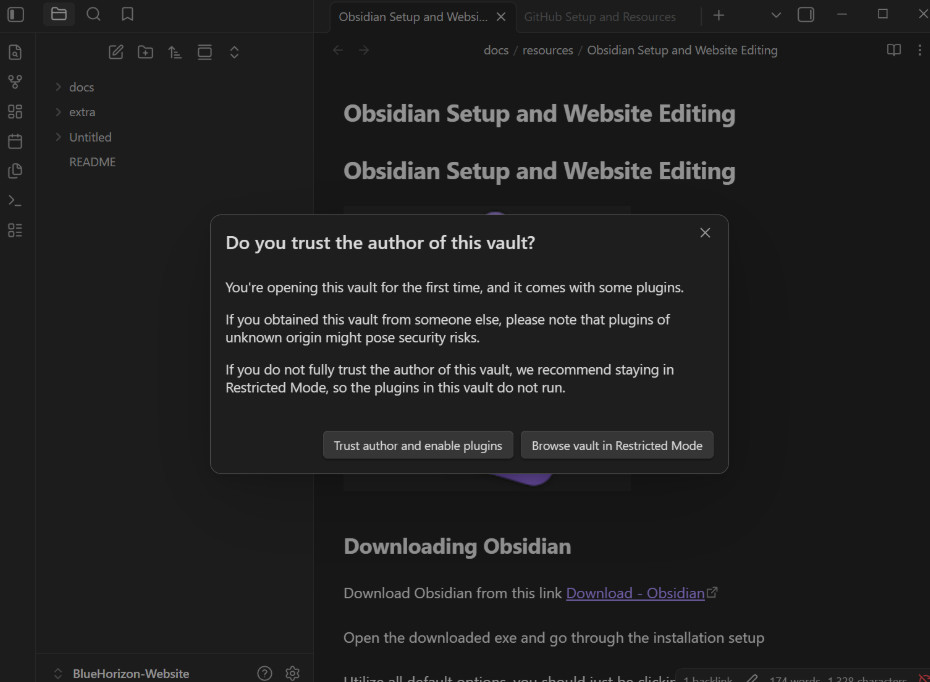Click text starting "You're opening this vault"
This screenshot has height=682, width=930.
pos(454,288)
